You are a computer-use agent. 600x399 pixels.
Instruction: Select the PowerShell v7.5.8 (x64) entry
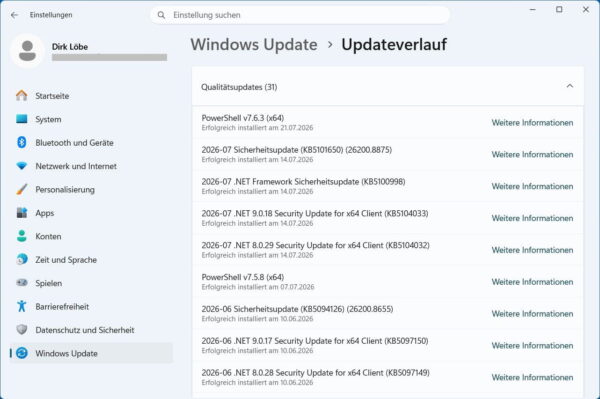tap(388, 281)
